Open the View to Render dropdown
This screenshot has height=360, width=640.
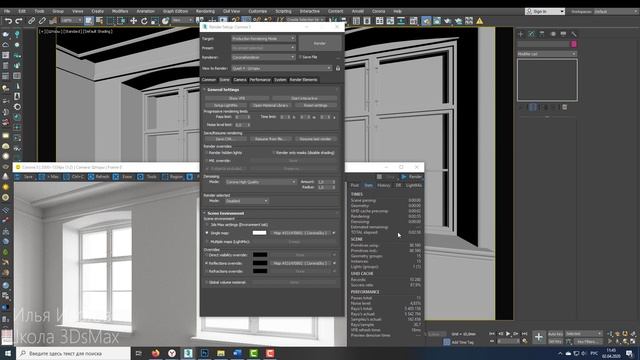coord(282,68)
